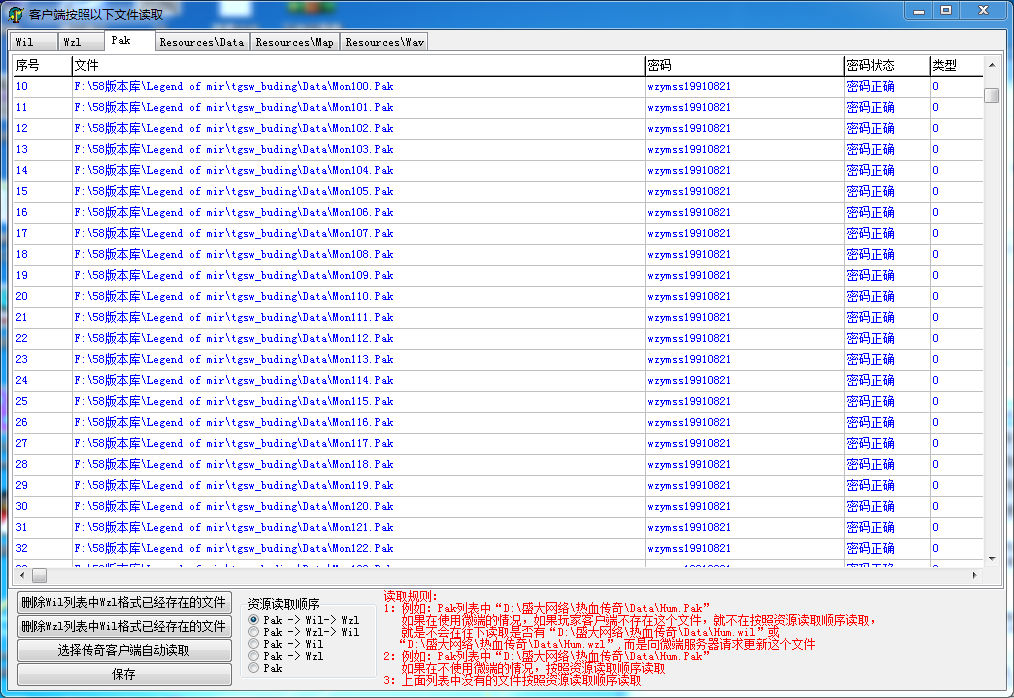Image resolution: width=1014 pixels, height=698 pixels.
Task: Click the 类型 column header
Action: pyautogui.click(x=956, y=65)
